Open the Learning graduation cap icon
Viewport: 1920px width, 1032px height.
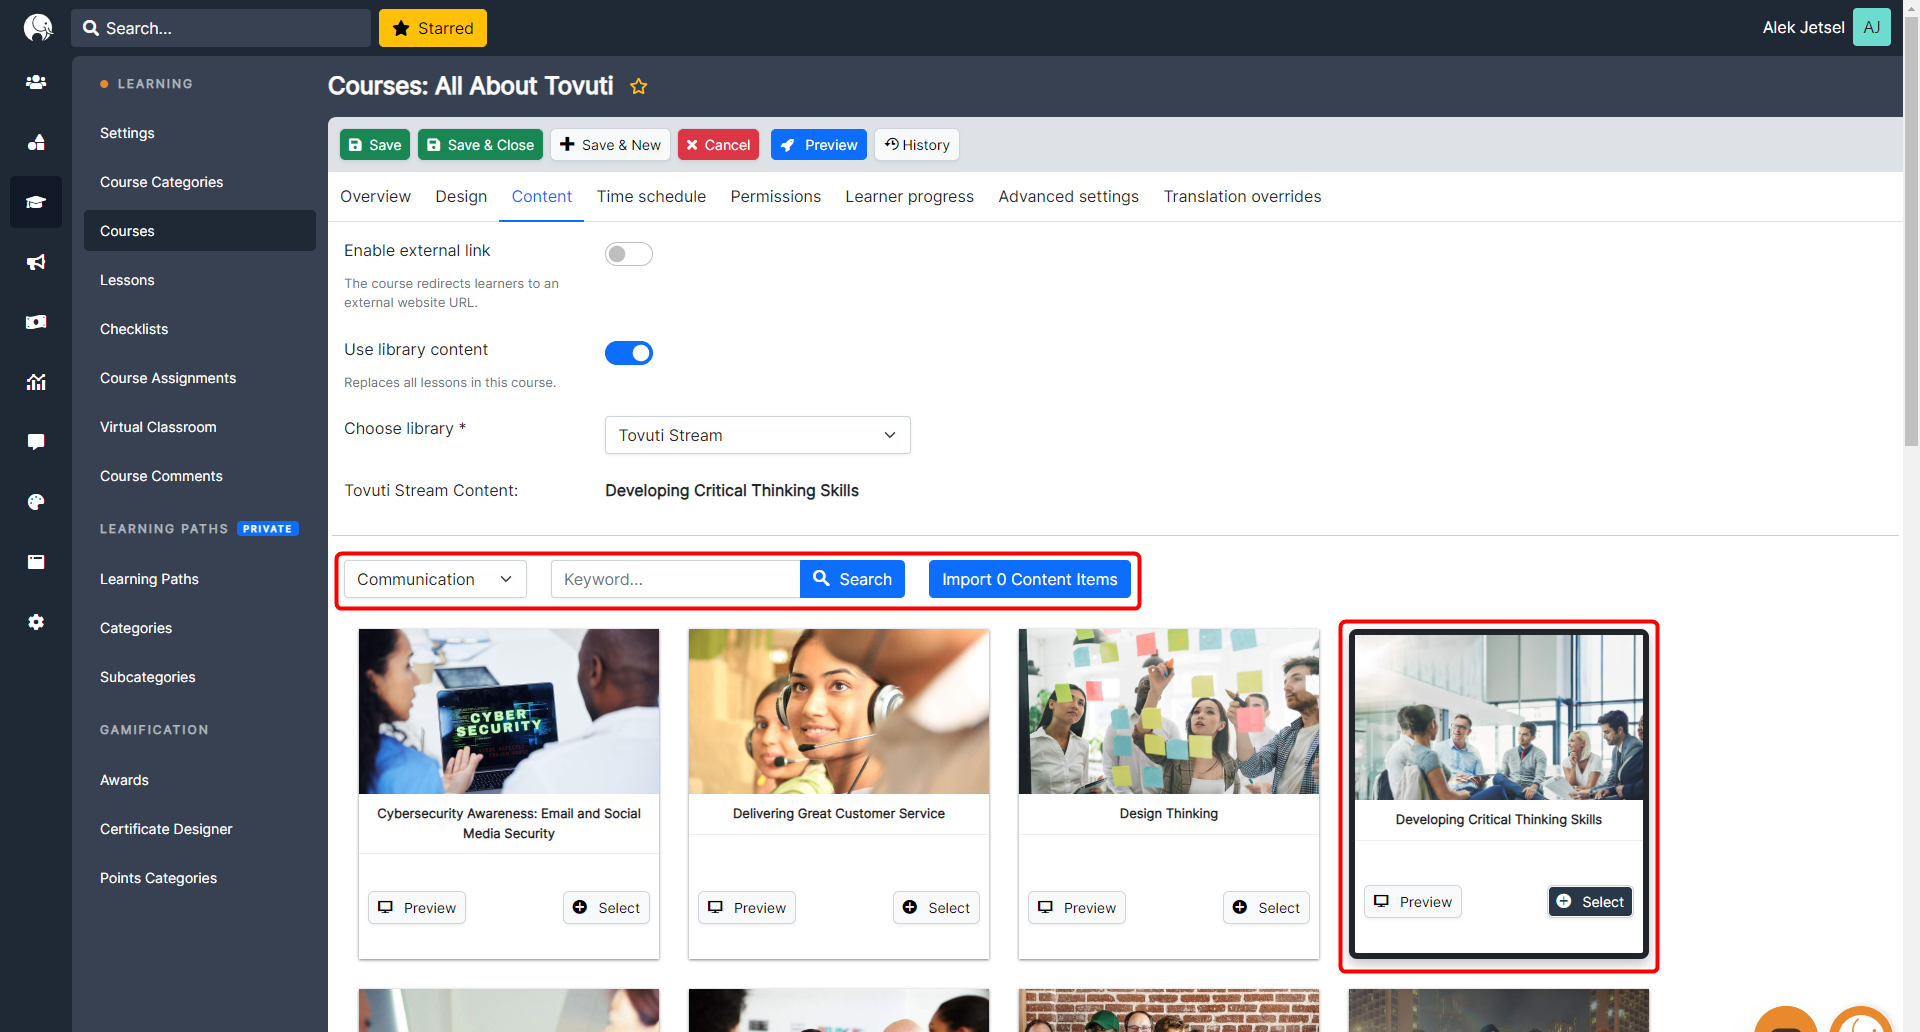click(x=36, y=202)
